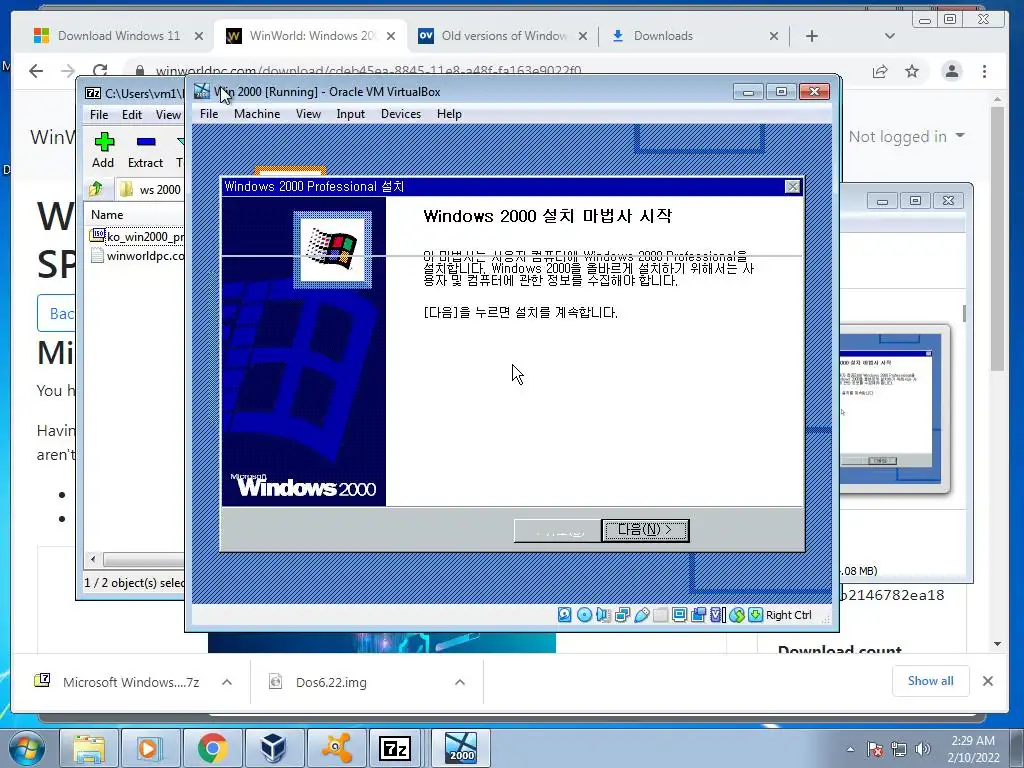Click the 7-Zip up-folder arrow icon

click(x=96, y=189)
